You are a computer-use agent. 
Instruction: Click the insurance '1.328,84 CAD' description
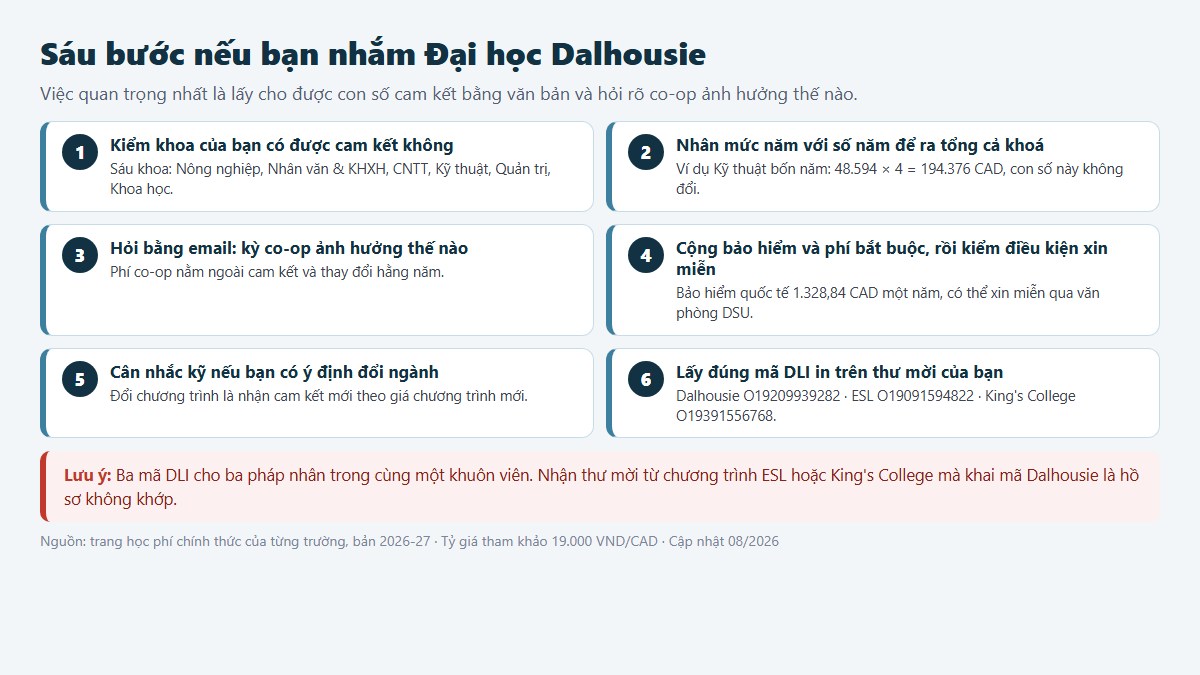pyautogui.click(x=888, y=303)
